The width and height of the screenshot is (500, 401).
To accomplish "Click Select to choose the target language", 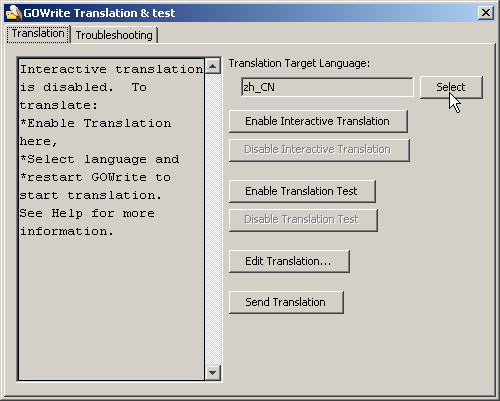I will [x=451, y=87].
